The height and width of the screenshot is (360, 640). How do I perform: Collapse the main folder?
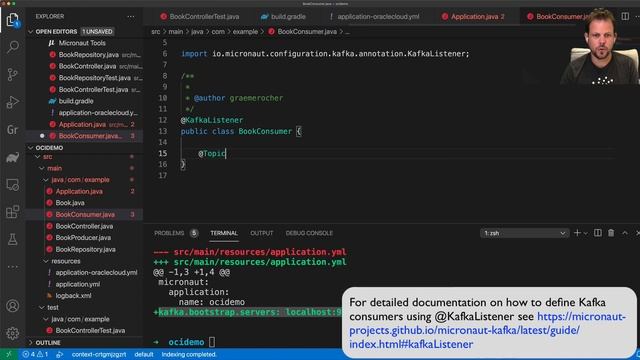click(x=42, y=168)
